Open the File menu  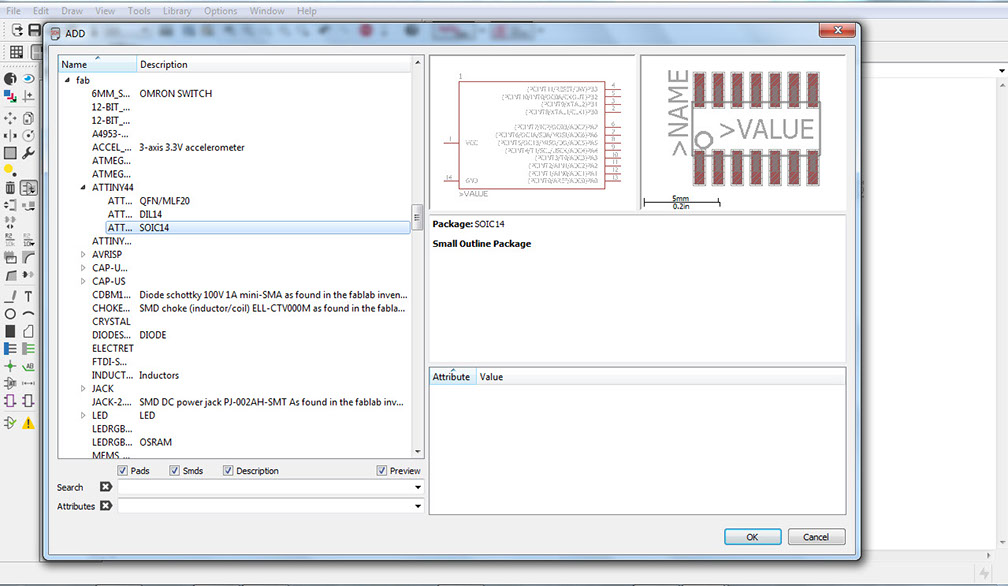(x=14, y=11)
